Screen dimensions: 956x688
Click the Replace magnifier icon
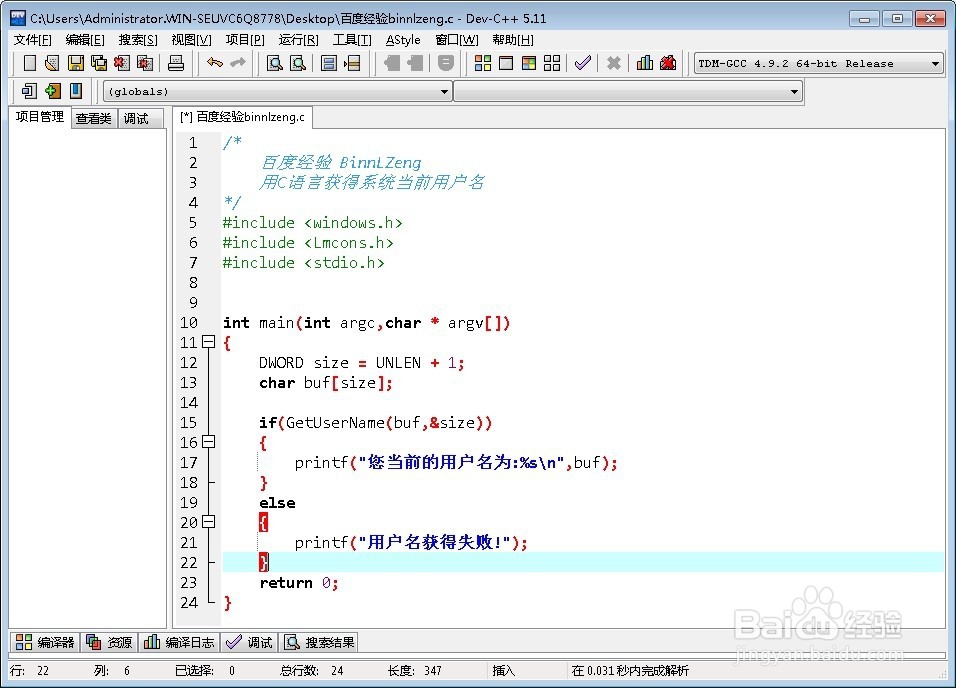click(x=298, y=63)
